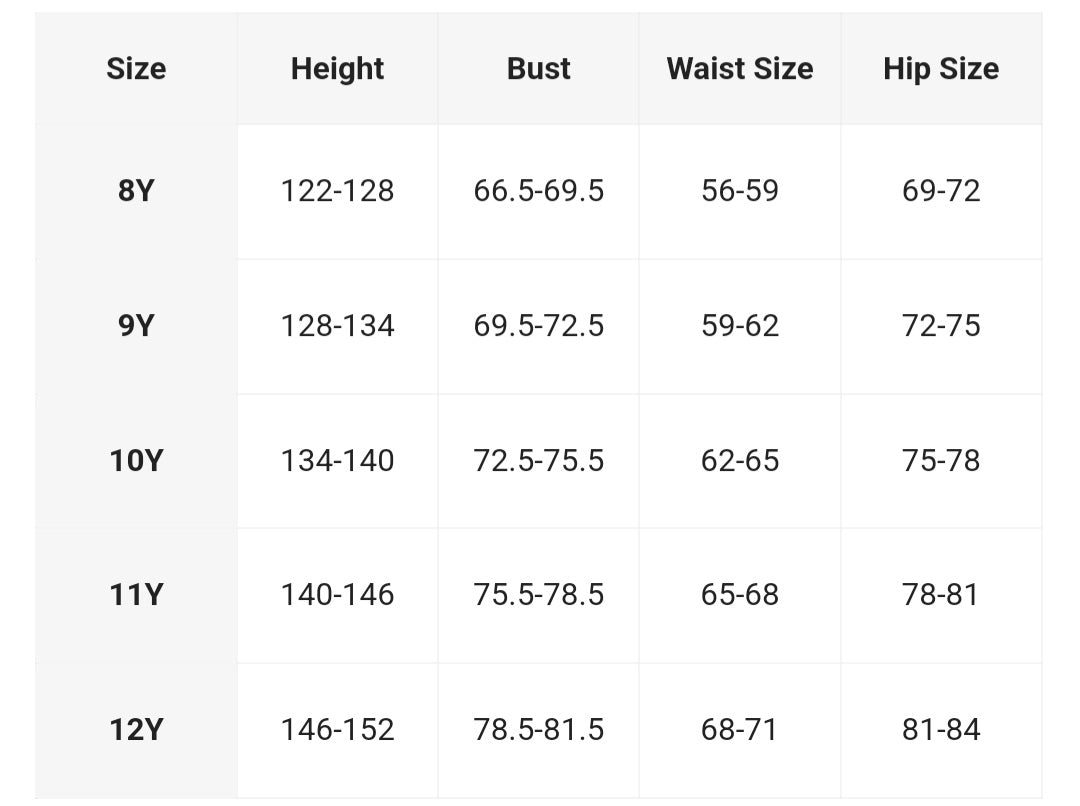Select the 9Y size row label
Screen dimensions: 1080x806
pyautogui.click(x=136, y=326)
